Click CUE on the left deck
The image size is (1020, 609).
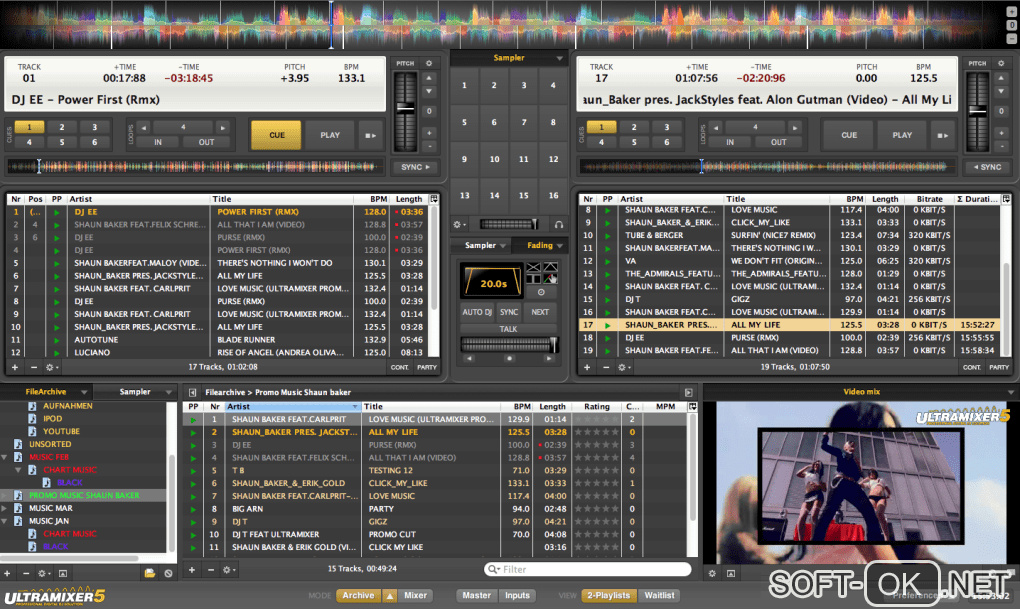tap(276, 135)
